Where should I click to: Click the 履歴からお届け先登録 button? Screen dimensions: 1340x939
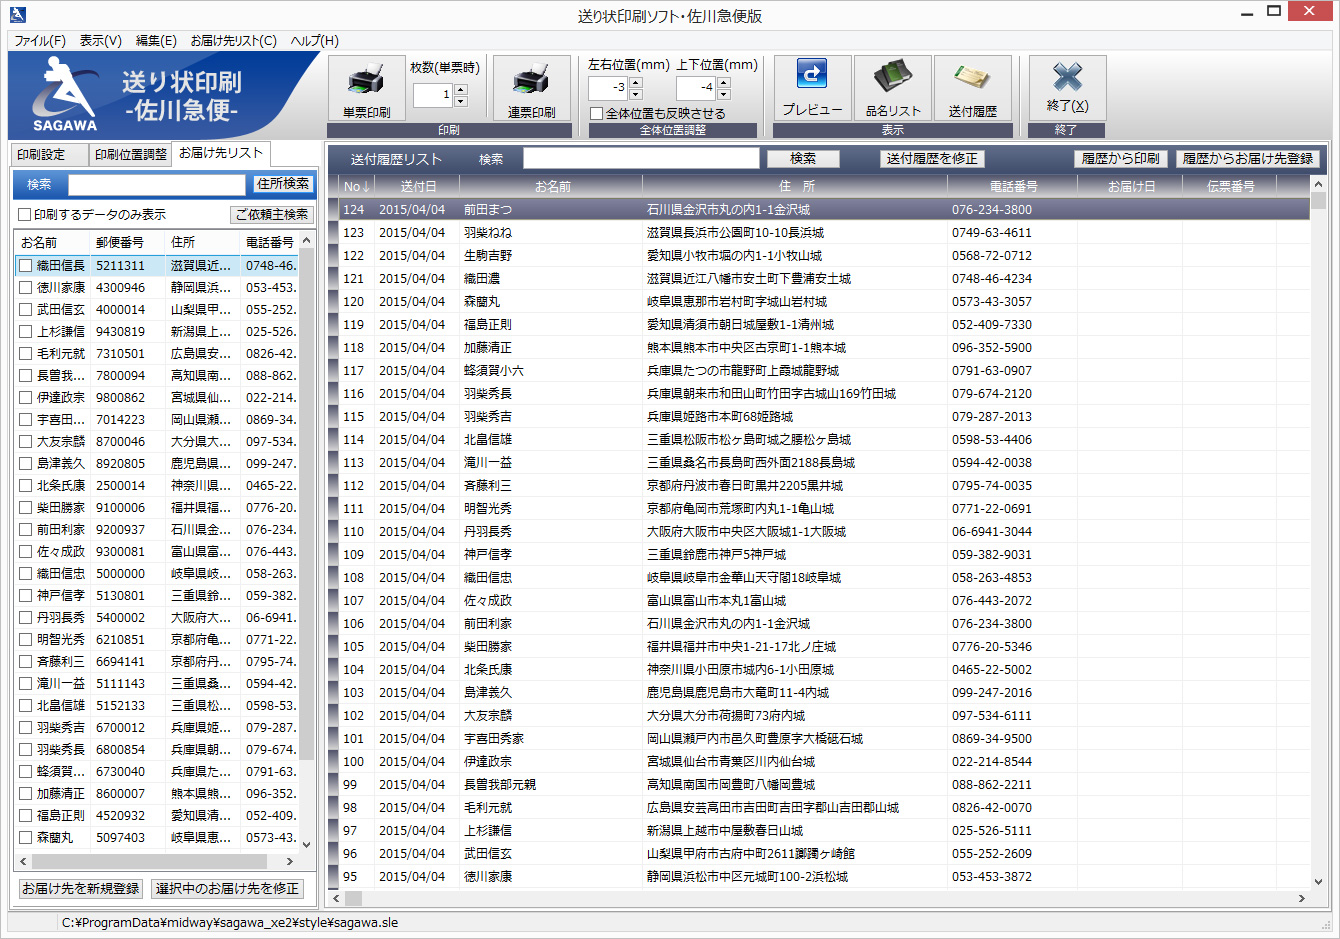pyautogui.click(x=1248, y=159)
